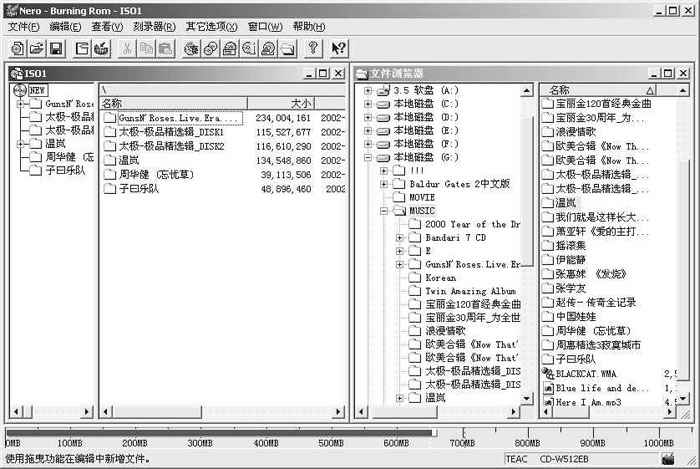Expand the 本地磁盘 (D:) drive node
The height and width of the screenshot is (469, 700).
(x=367, y=117)
